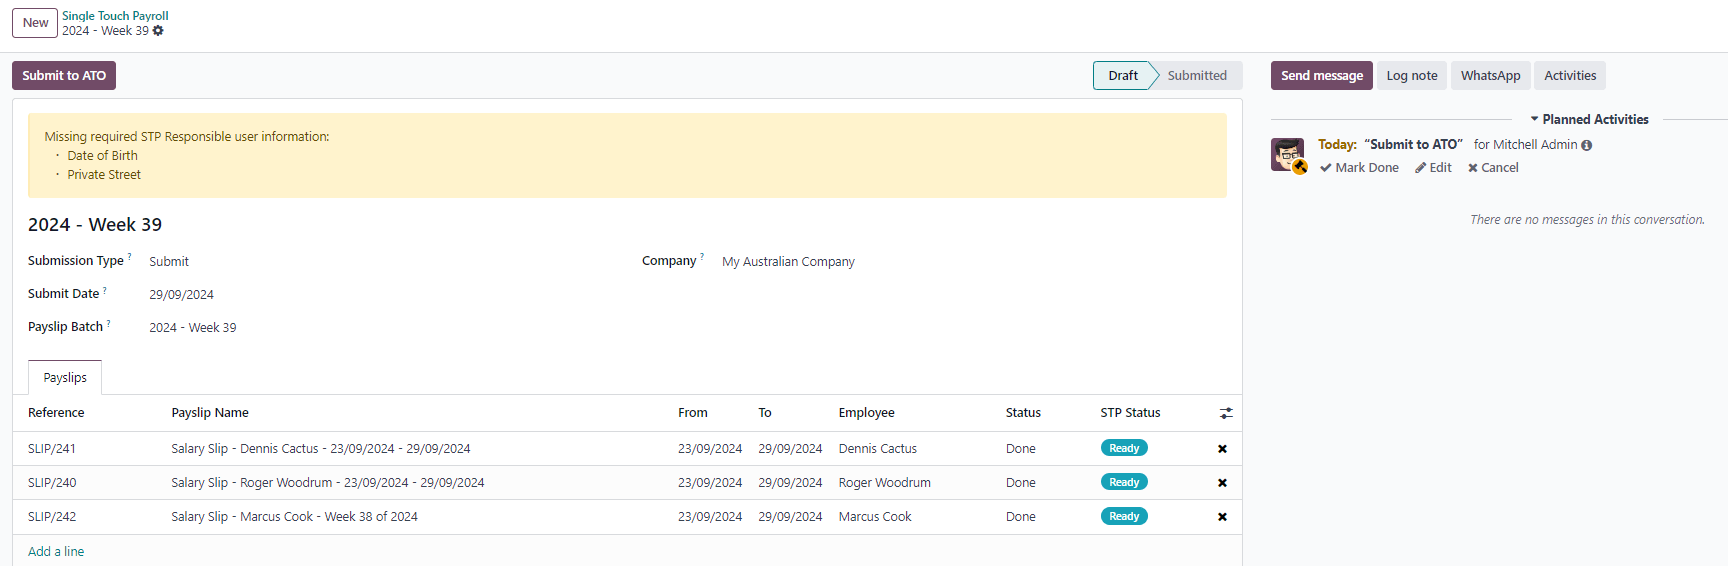
Task: Edit the planned Submit to ATO activity
Action: pyautogui.click(x=1433, y=168)
